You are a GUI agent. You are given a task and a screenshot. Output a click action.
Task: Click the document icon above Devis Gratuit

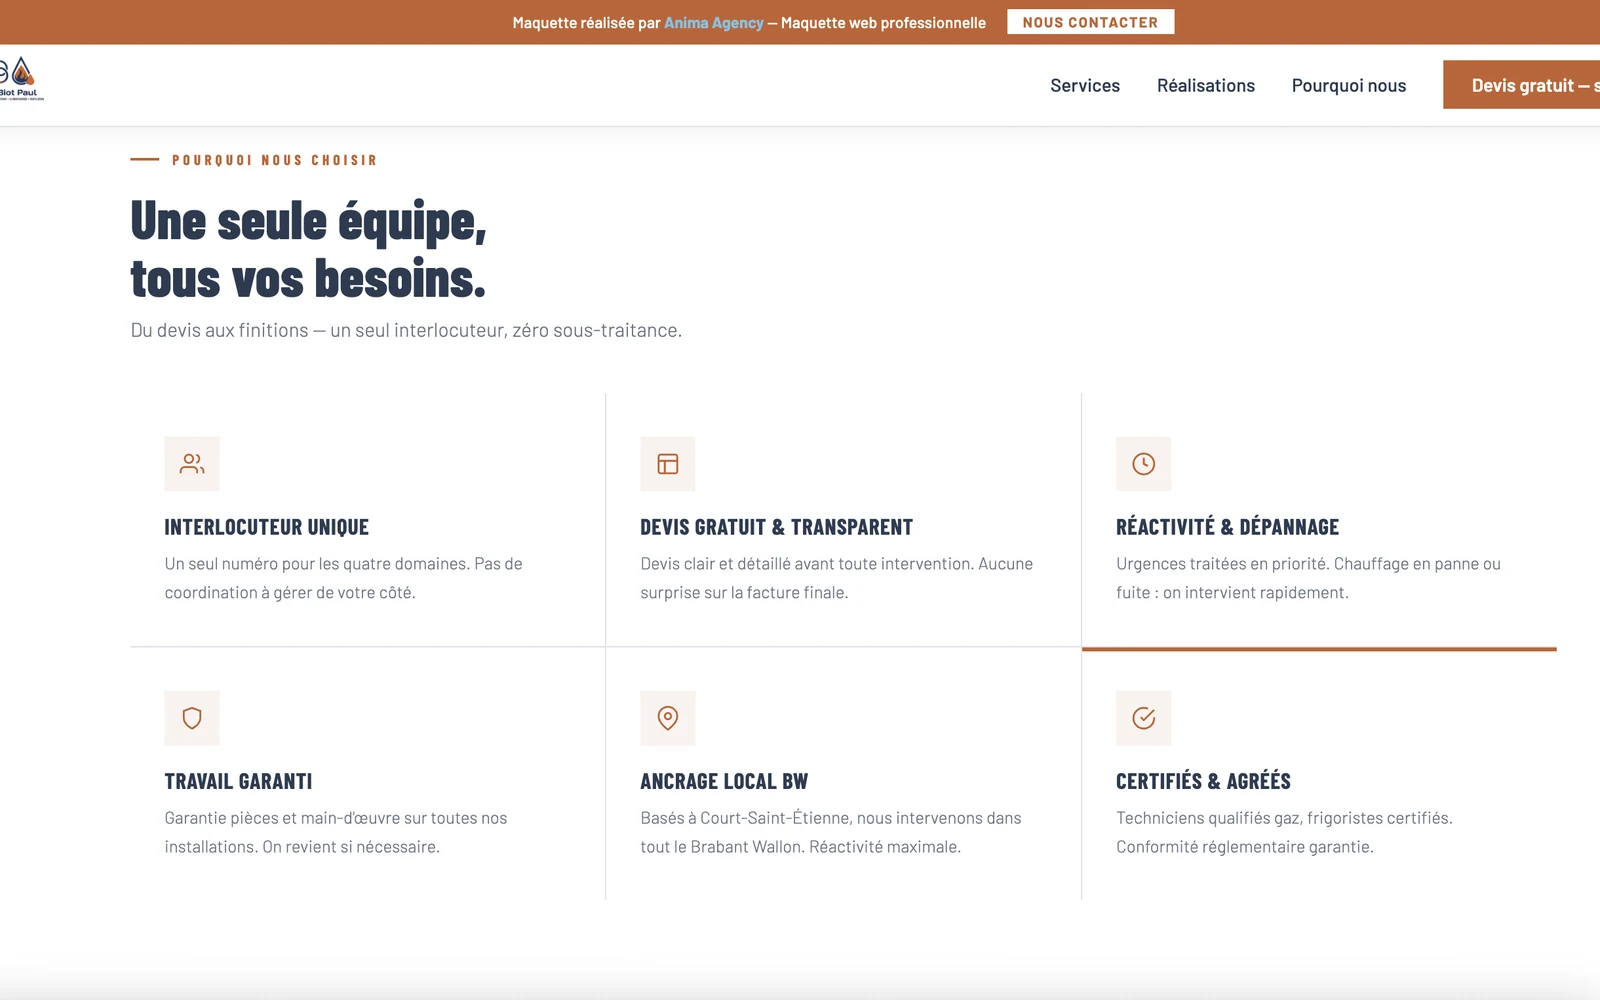(x=667, y=463)
